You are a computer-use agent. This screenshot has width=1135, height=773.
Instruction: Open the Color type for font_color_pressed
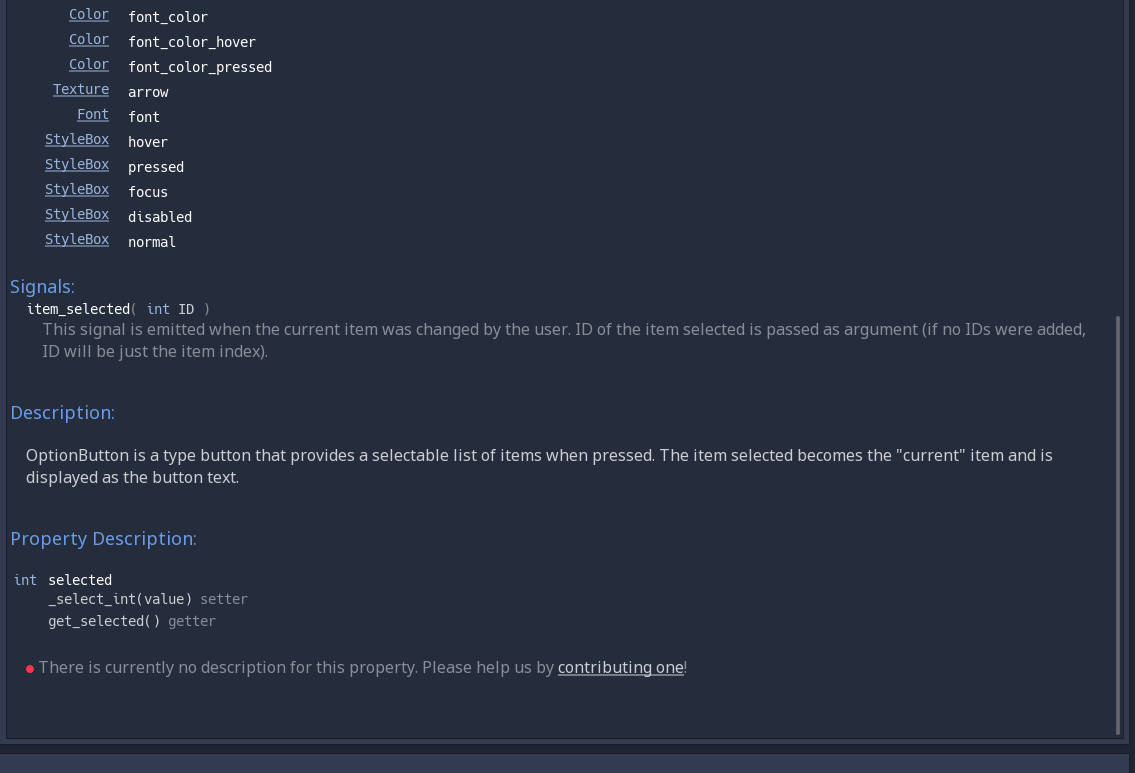click(88, 64)
